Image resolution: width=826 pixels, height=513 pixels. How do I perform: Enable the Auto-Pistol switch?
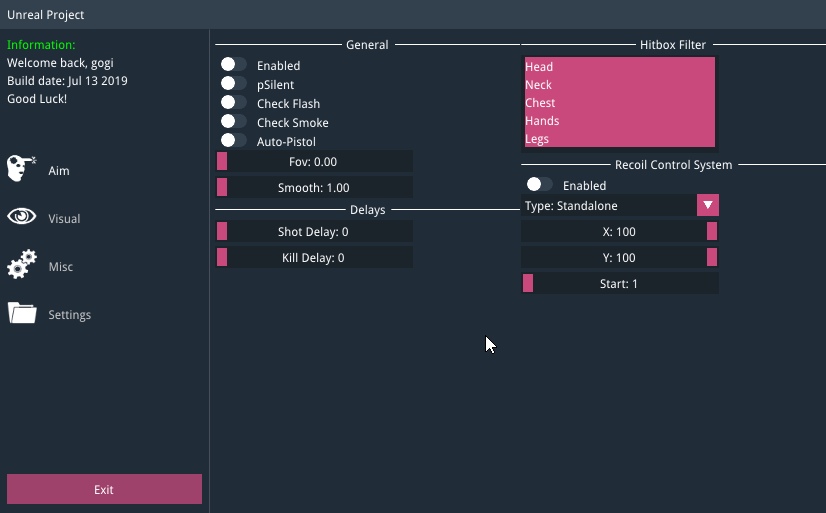coord(233,141)
